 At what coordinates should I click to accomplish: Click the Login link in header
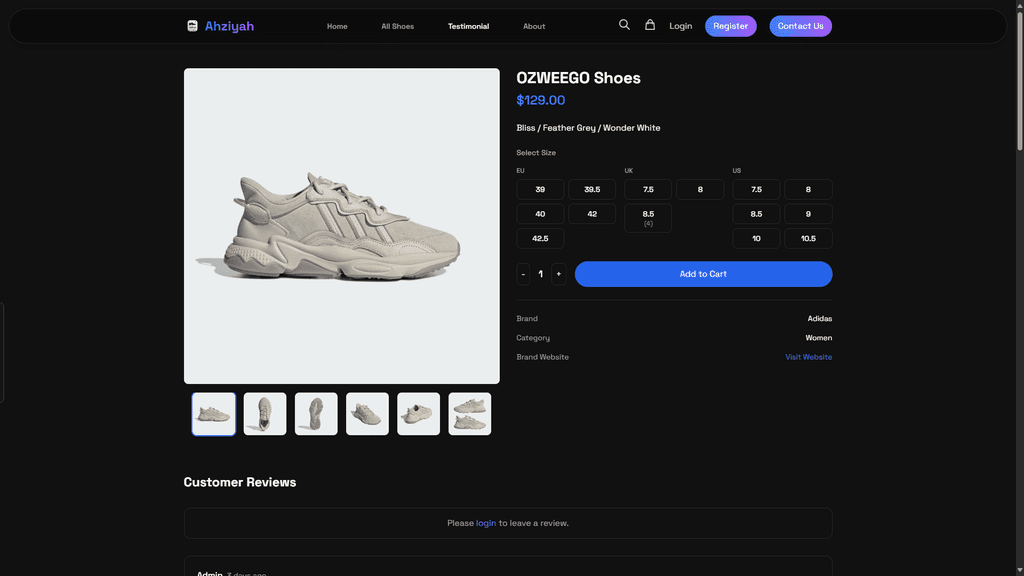coord(680,26)
